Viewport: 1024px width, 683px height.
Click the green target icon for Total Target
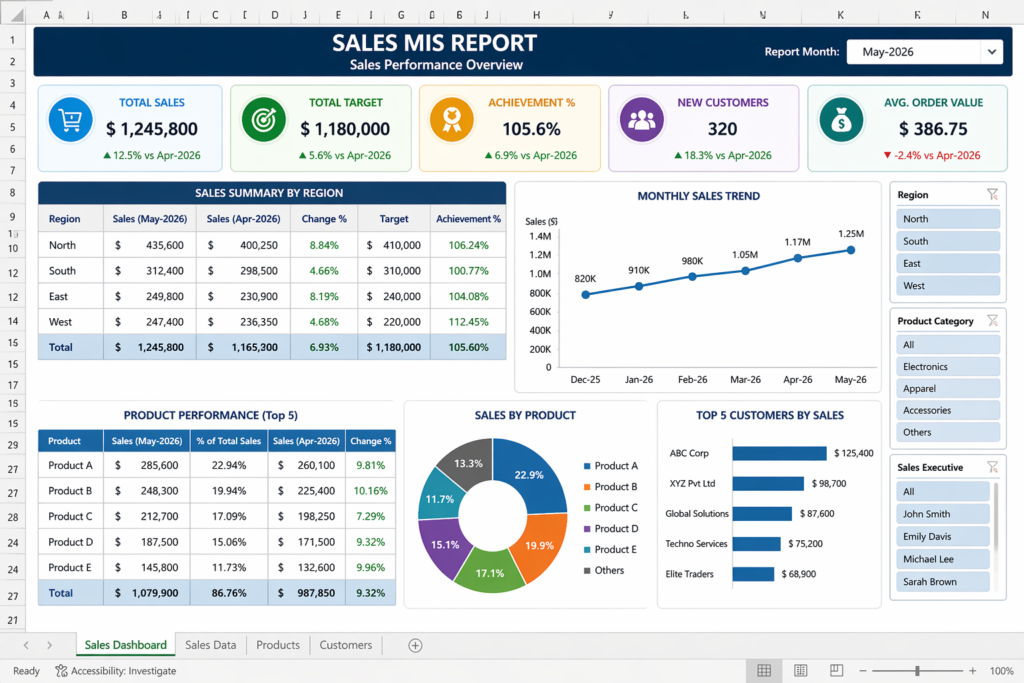[x=264, y=119]
